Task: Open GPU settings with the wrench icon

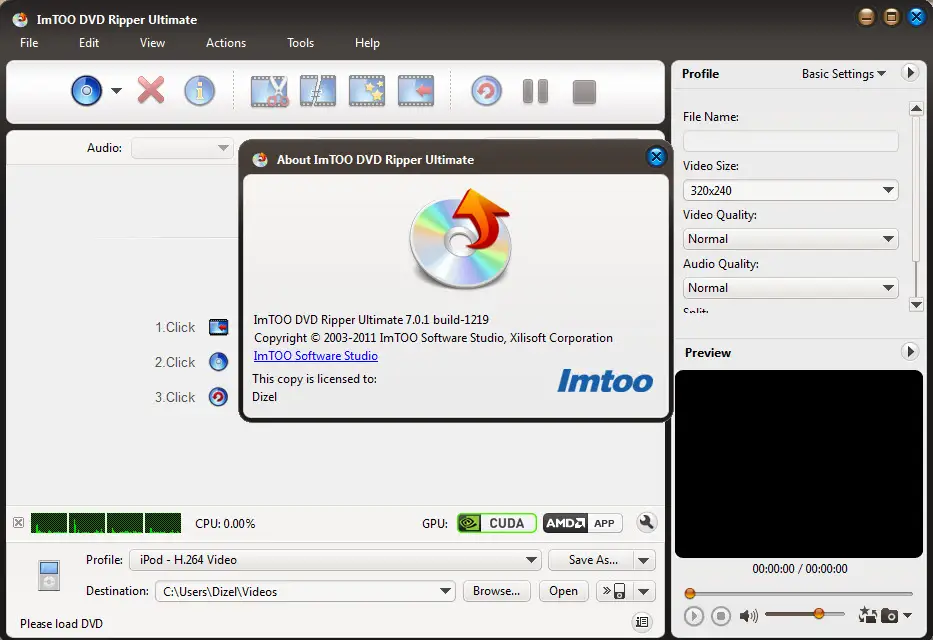Action: 646,523
